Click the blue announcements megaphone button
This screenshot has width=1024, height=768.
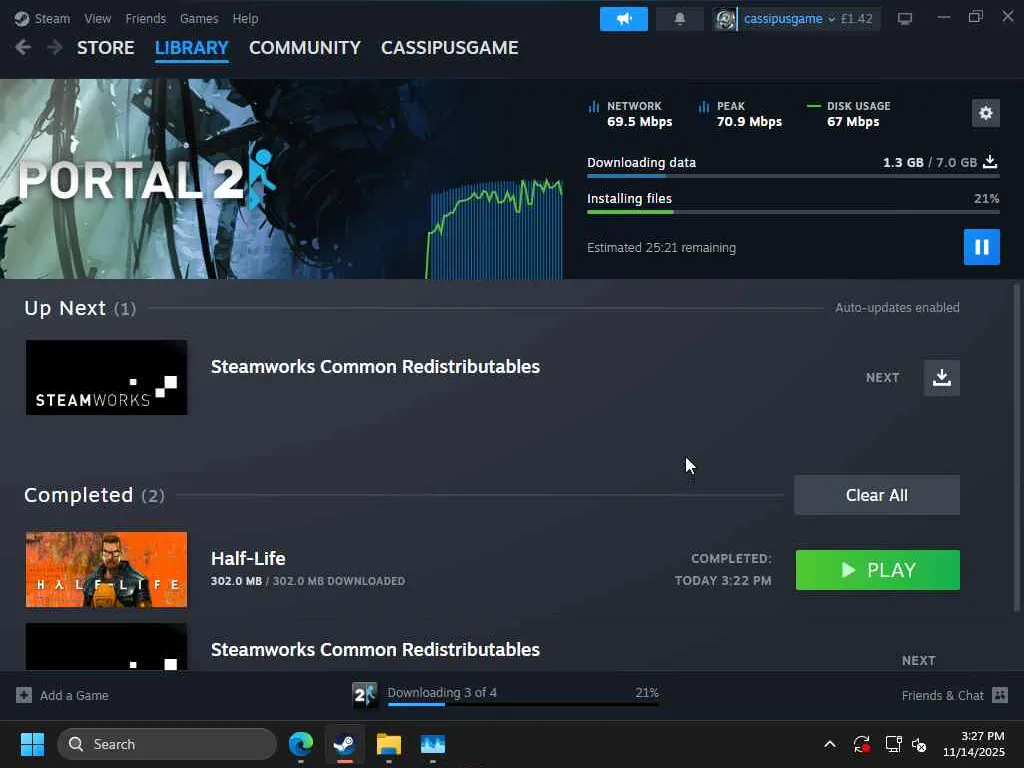click(624, 19)
